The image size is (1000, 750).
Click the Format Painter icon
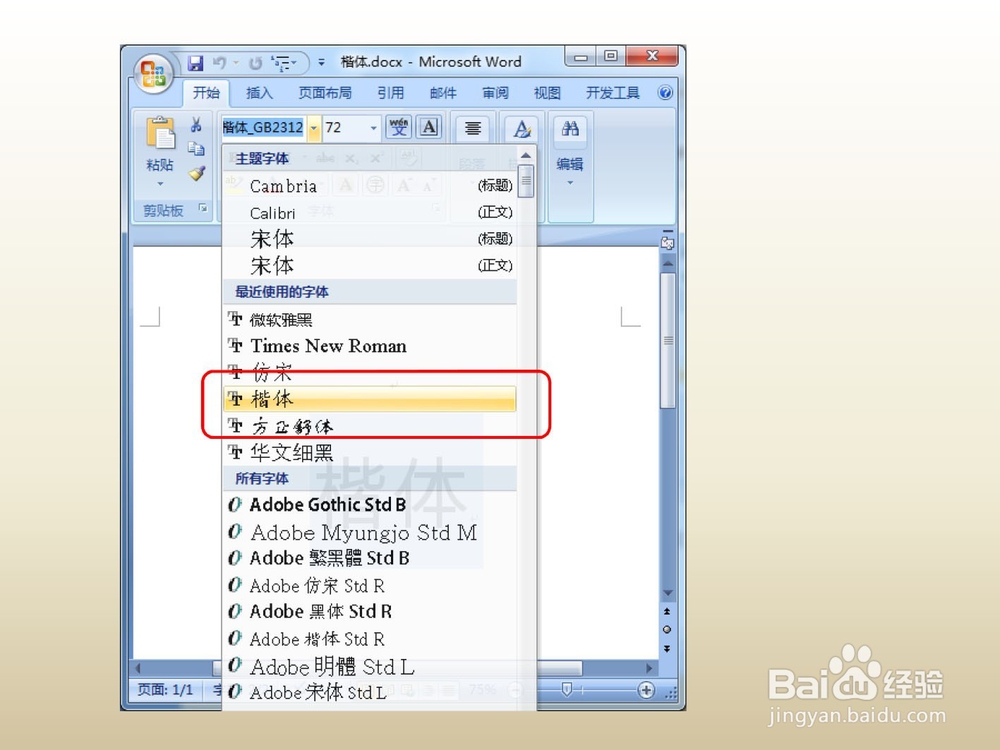196,171
